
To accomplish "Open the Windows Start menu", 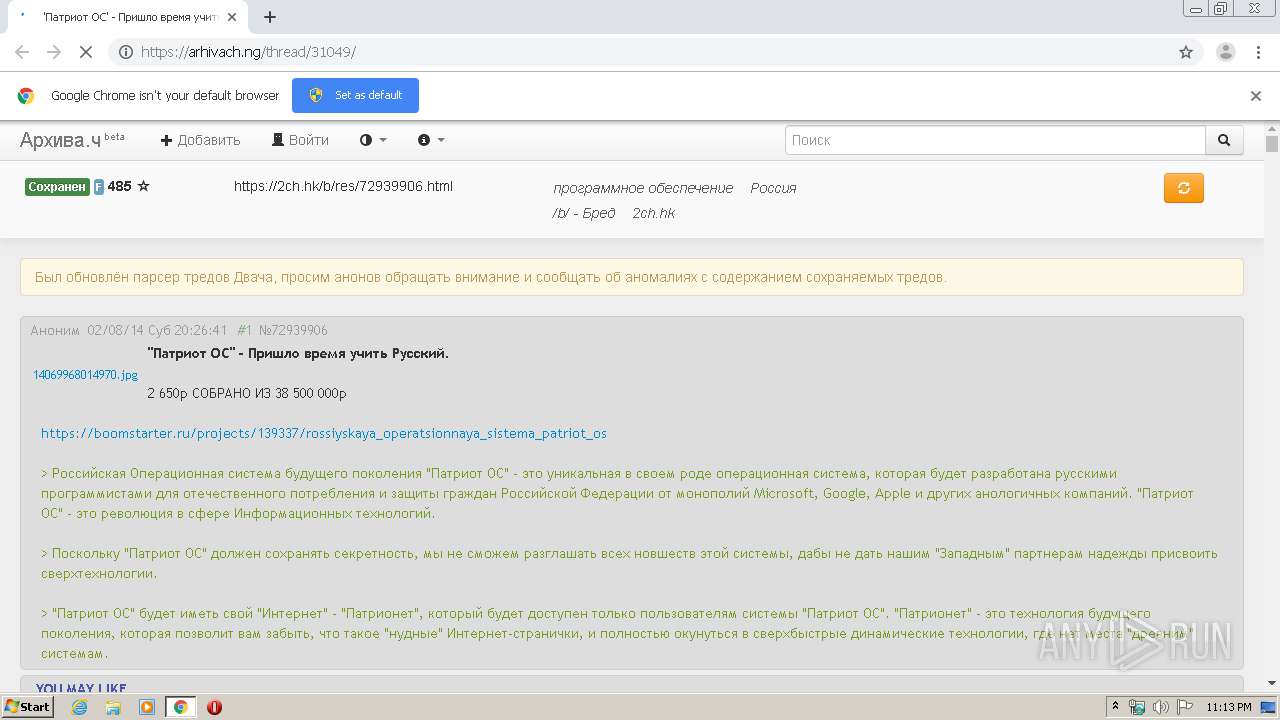I will [27, 707].
